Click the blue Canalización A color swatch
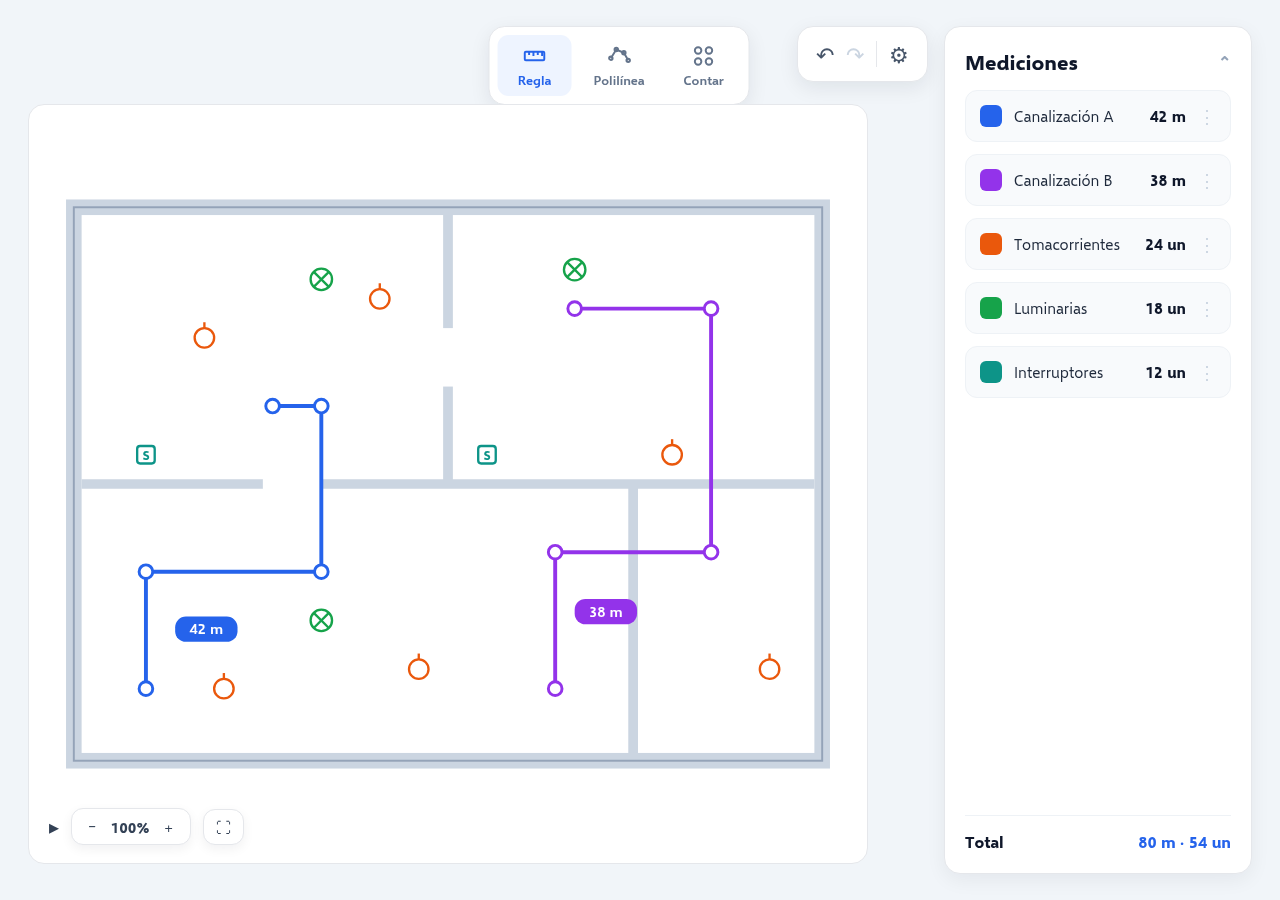This screenshot has height=900, width=1280. click(991, 116)
